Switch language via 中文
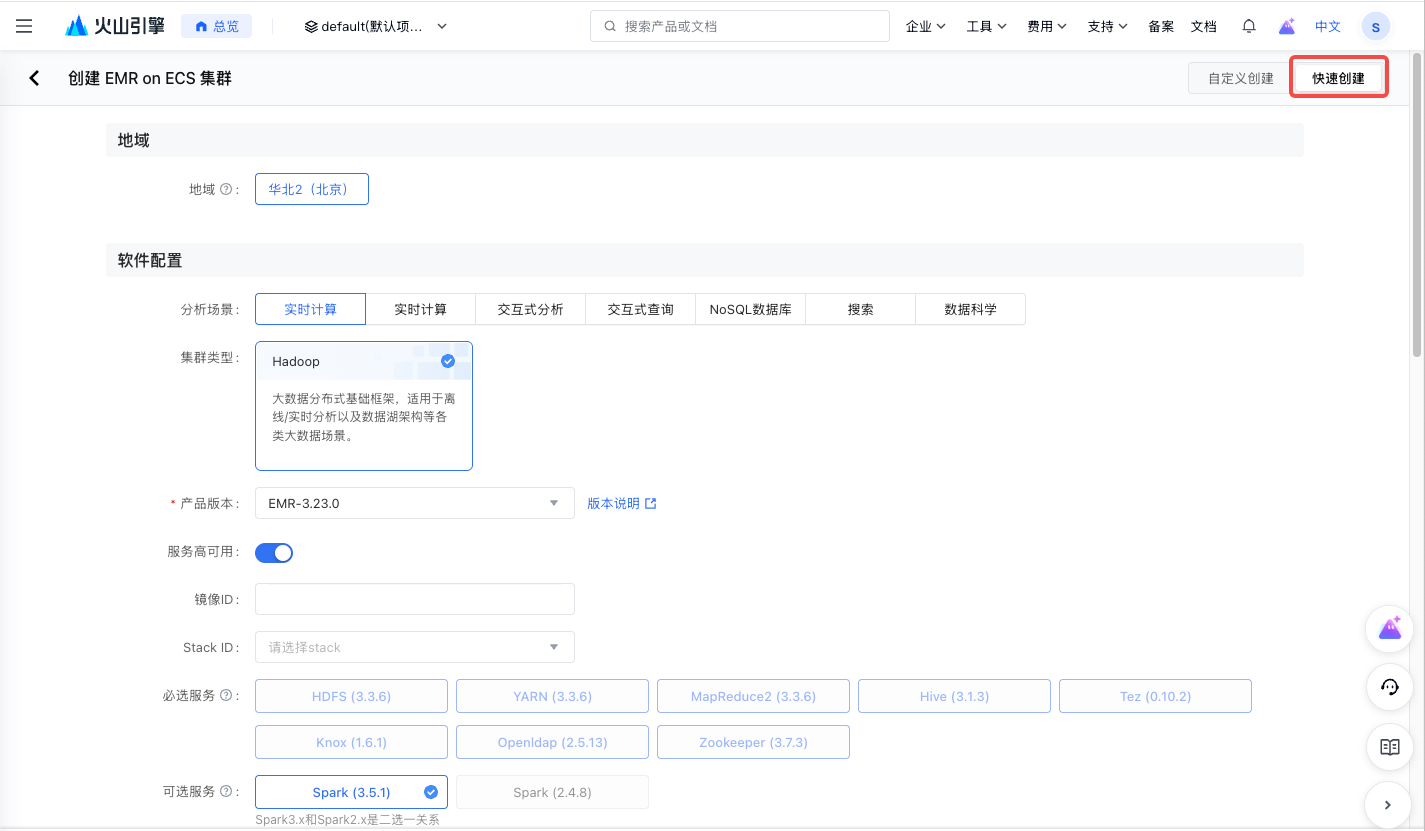Viewport: 1425px width, 831px height. point(1328,26)
